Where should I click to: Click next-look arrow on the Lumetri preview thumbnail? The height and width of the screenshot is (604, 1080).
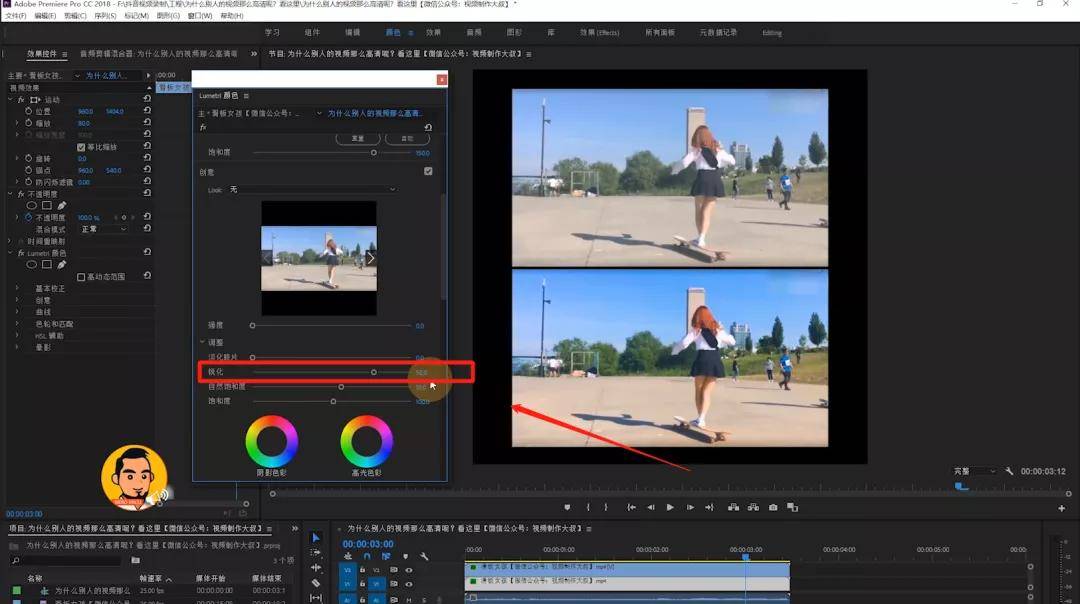click(370, 258)
